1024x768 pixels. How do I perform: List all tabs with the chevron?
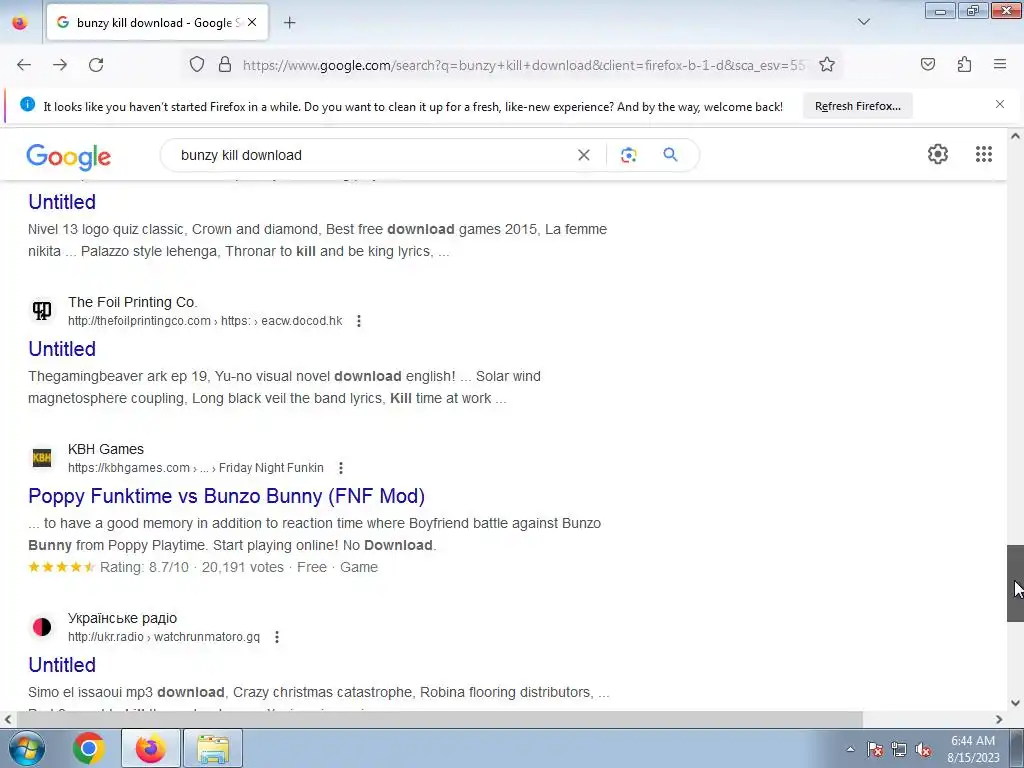(x=863, y=22)
